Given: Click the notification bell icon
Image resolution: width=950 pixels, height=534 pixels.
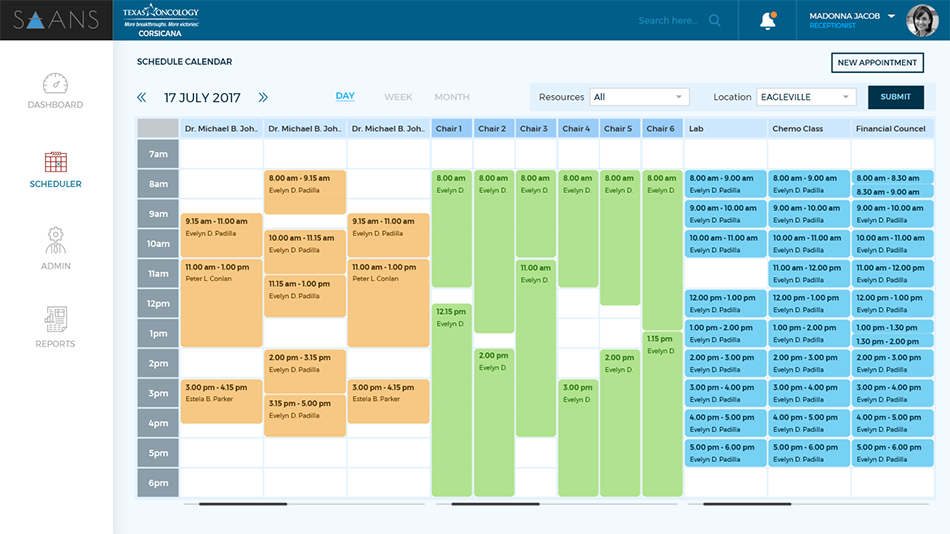Looking at the screenshot, I should click(x=768, y=21).
